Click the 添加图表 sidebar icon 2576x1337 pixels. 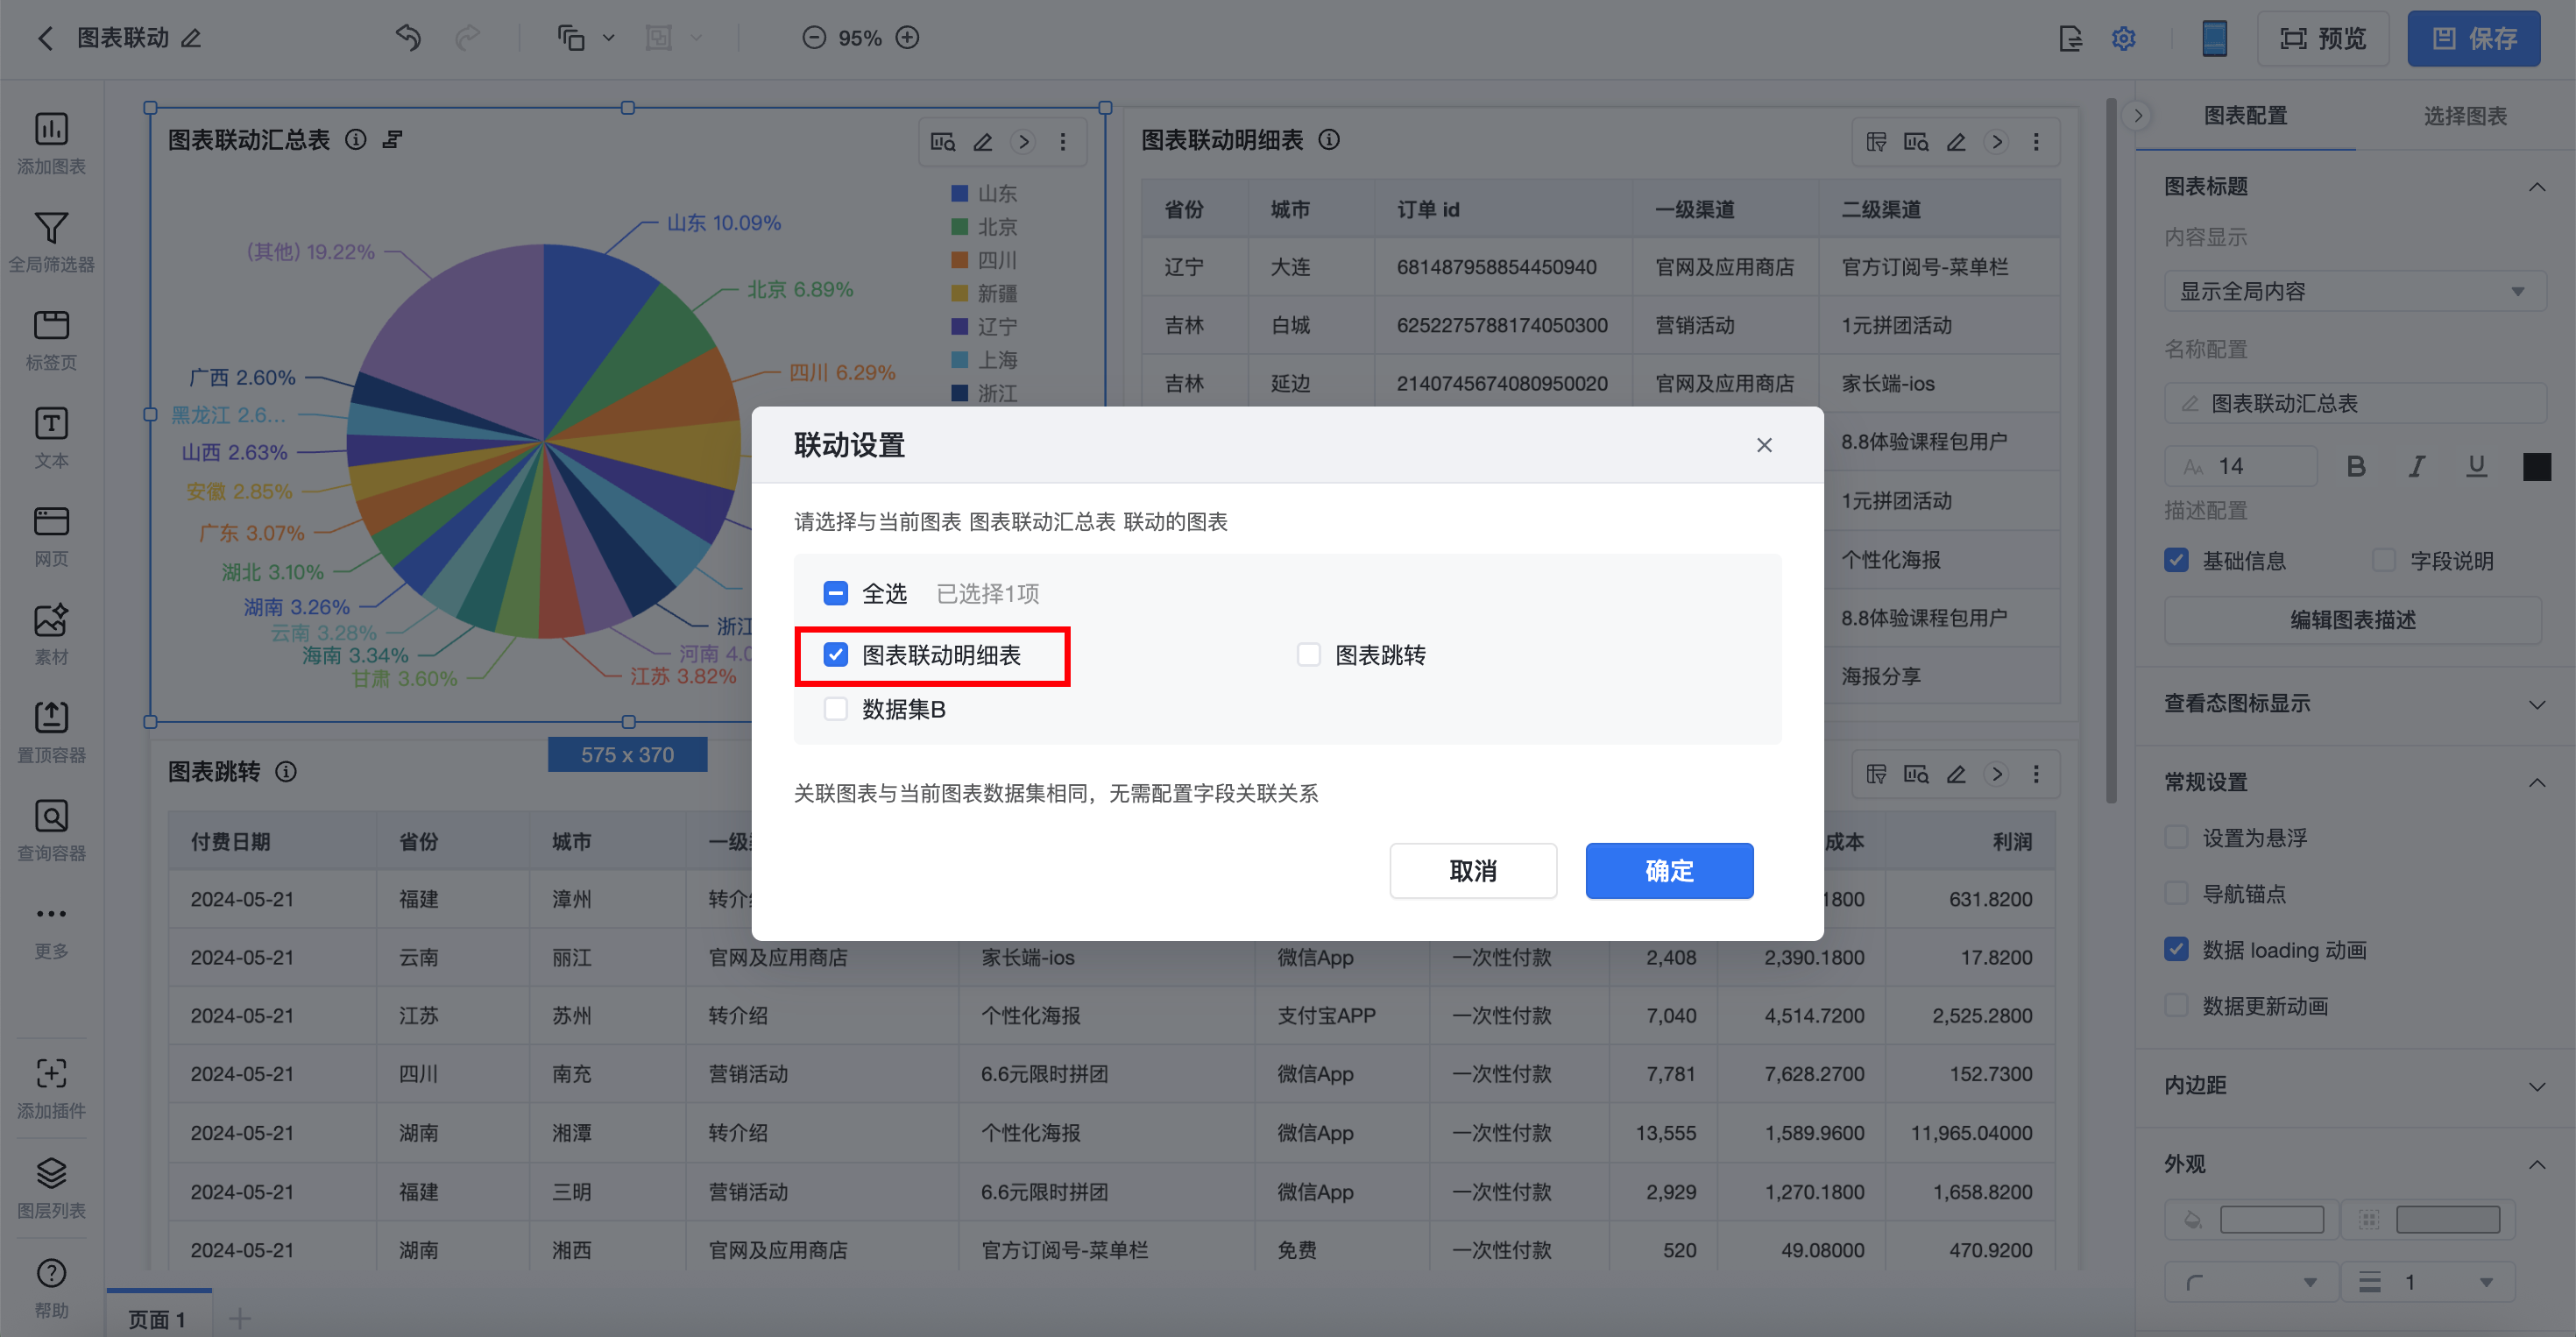(51, 130)
